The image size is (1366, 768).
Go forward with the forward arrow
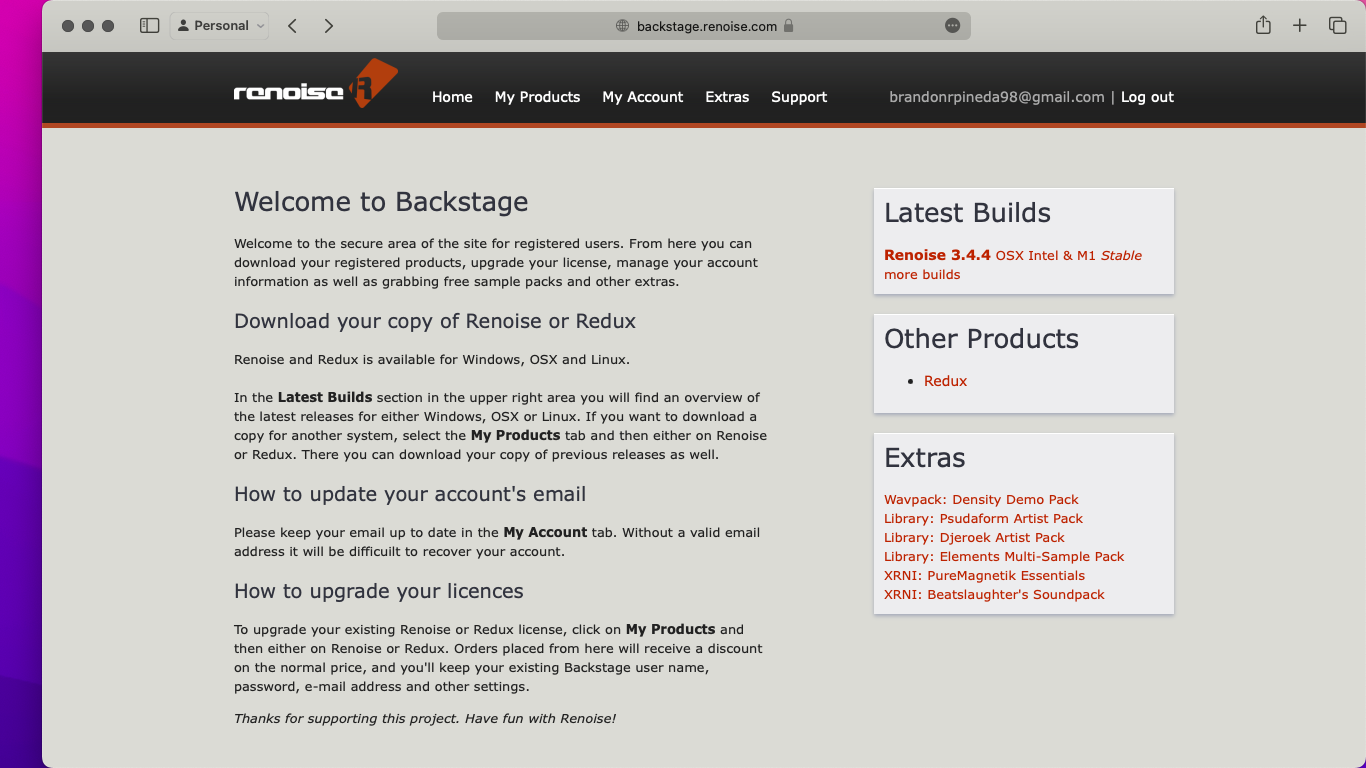click(x=329, y=26)
